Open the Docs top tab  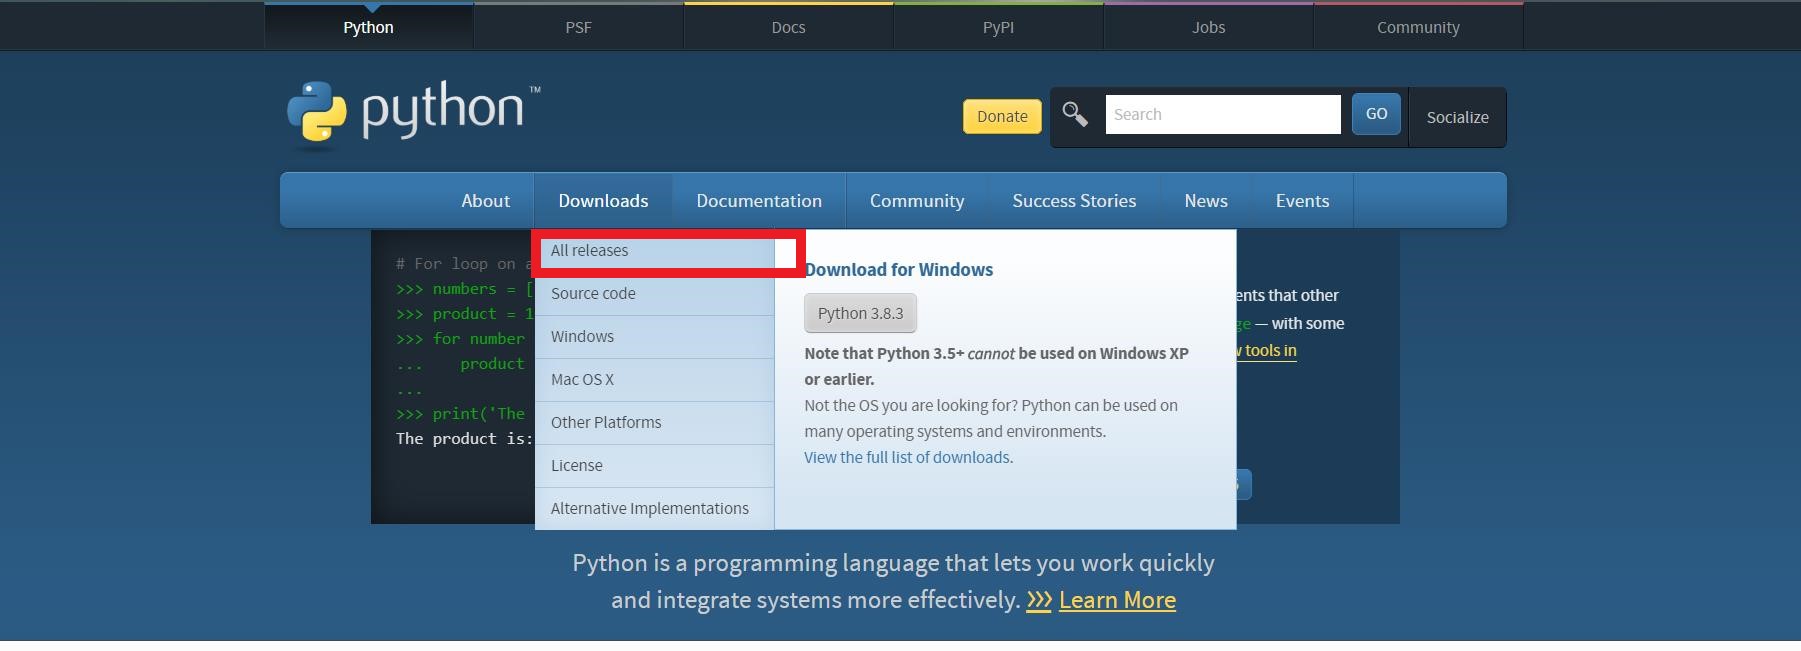(788, 27)
